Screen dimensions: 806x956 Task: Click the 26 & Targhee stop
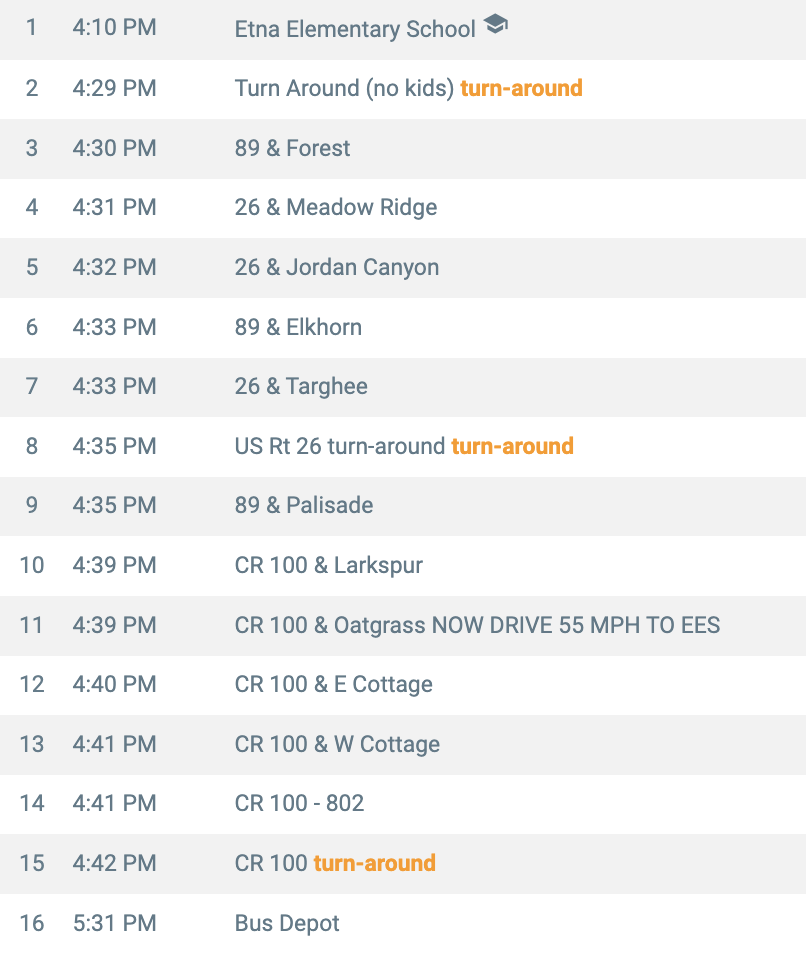point(301,386)
